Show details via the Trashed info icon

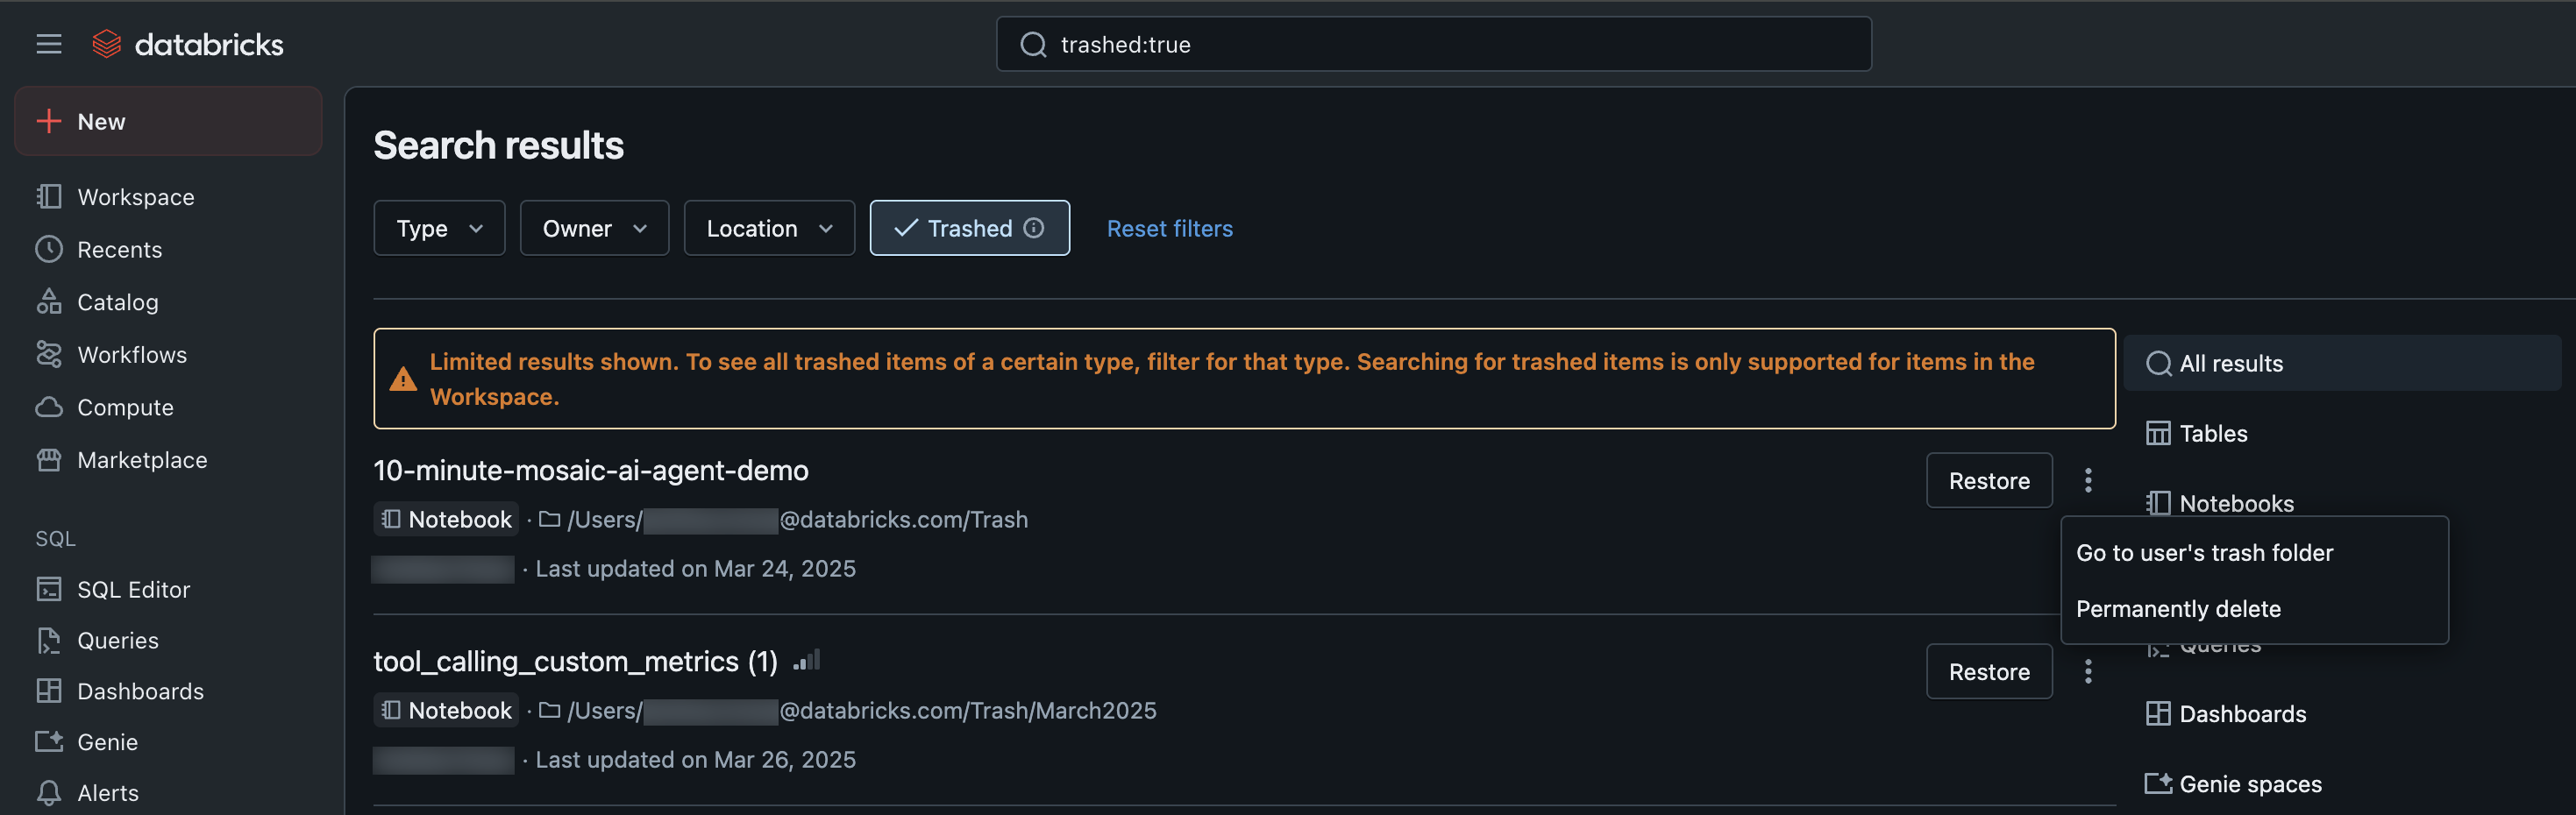1034,227
